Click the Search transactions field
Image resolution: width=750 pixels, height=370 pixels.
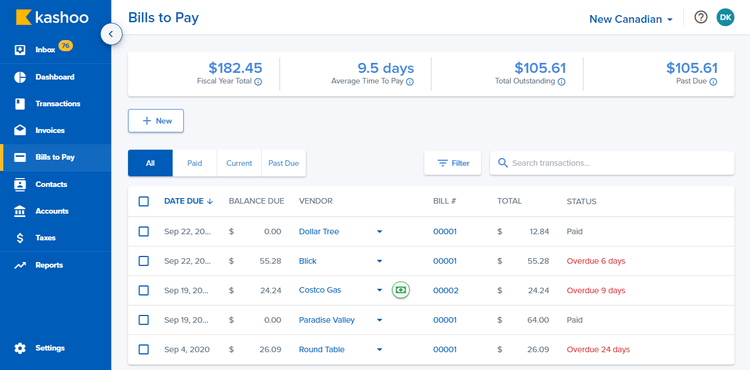pyautogui.click(x=612, y=163)
